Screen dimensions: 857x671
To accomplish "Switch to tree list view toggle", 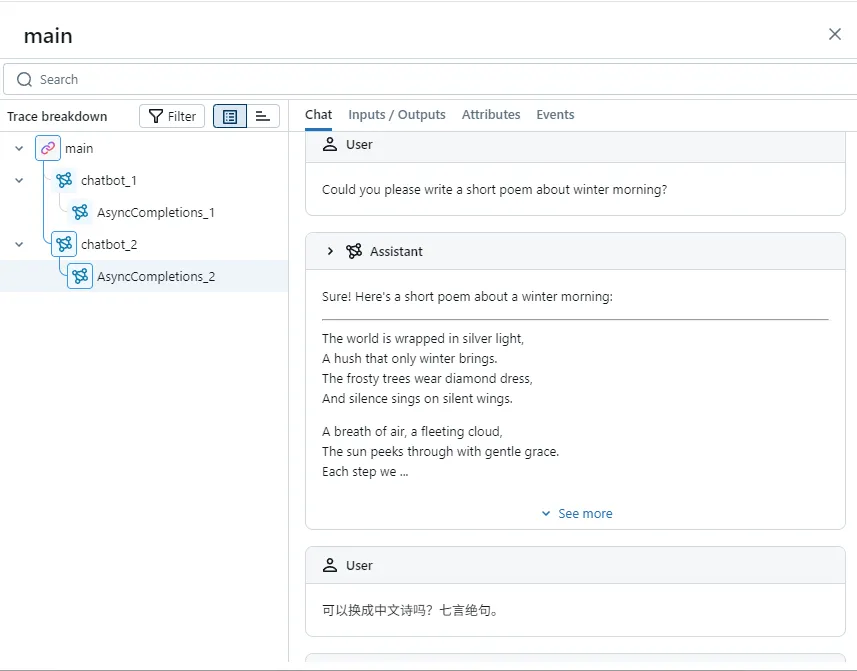I will click(230, 116).
